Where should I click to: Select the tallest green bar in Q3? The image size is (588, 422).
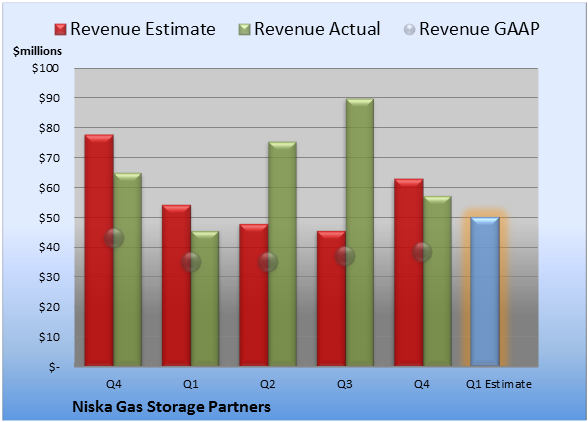[360, 232]
